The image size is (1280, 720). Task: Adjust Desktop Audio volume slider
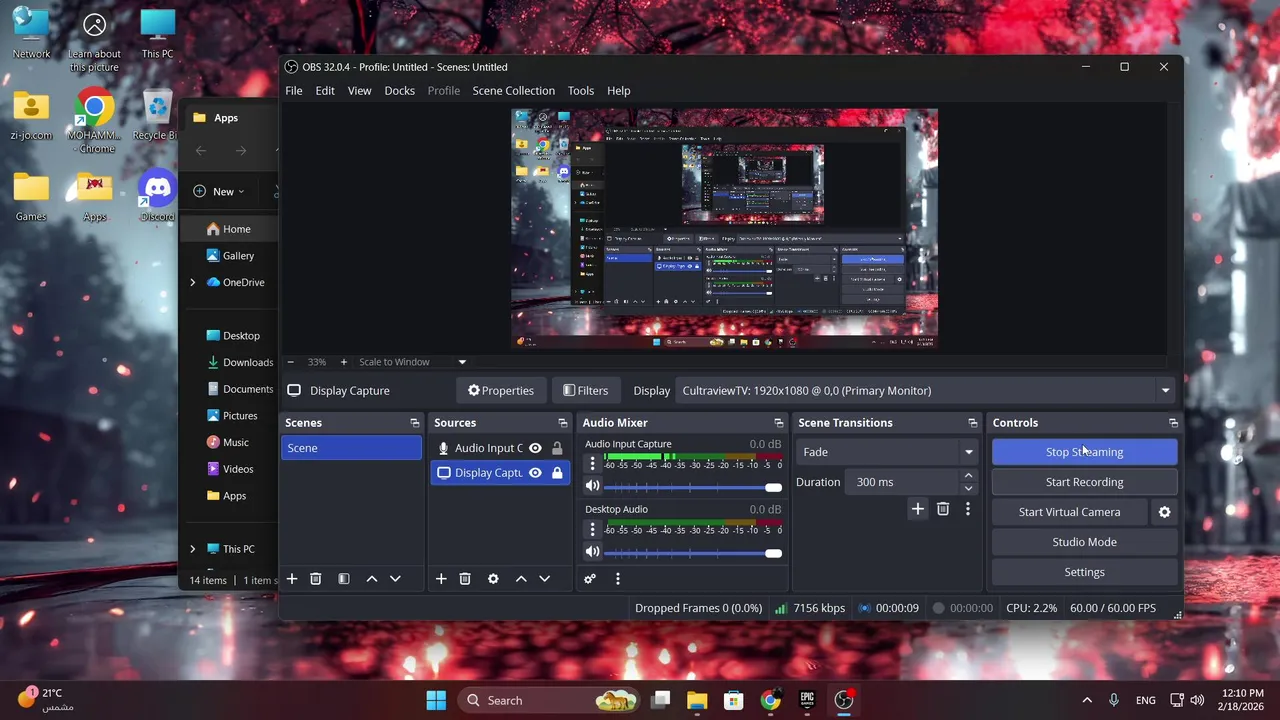point(692,553)
